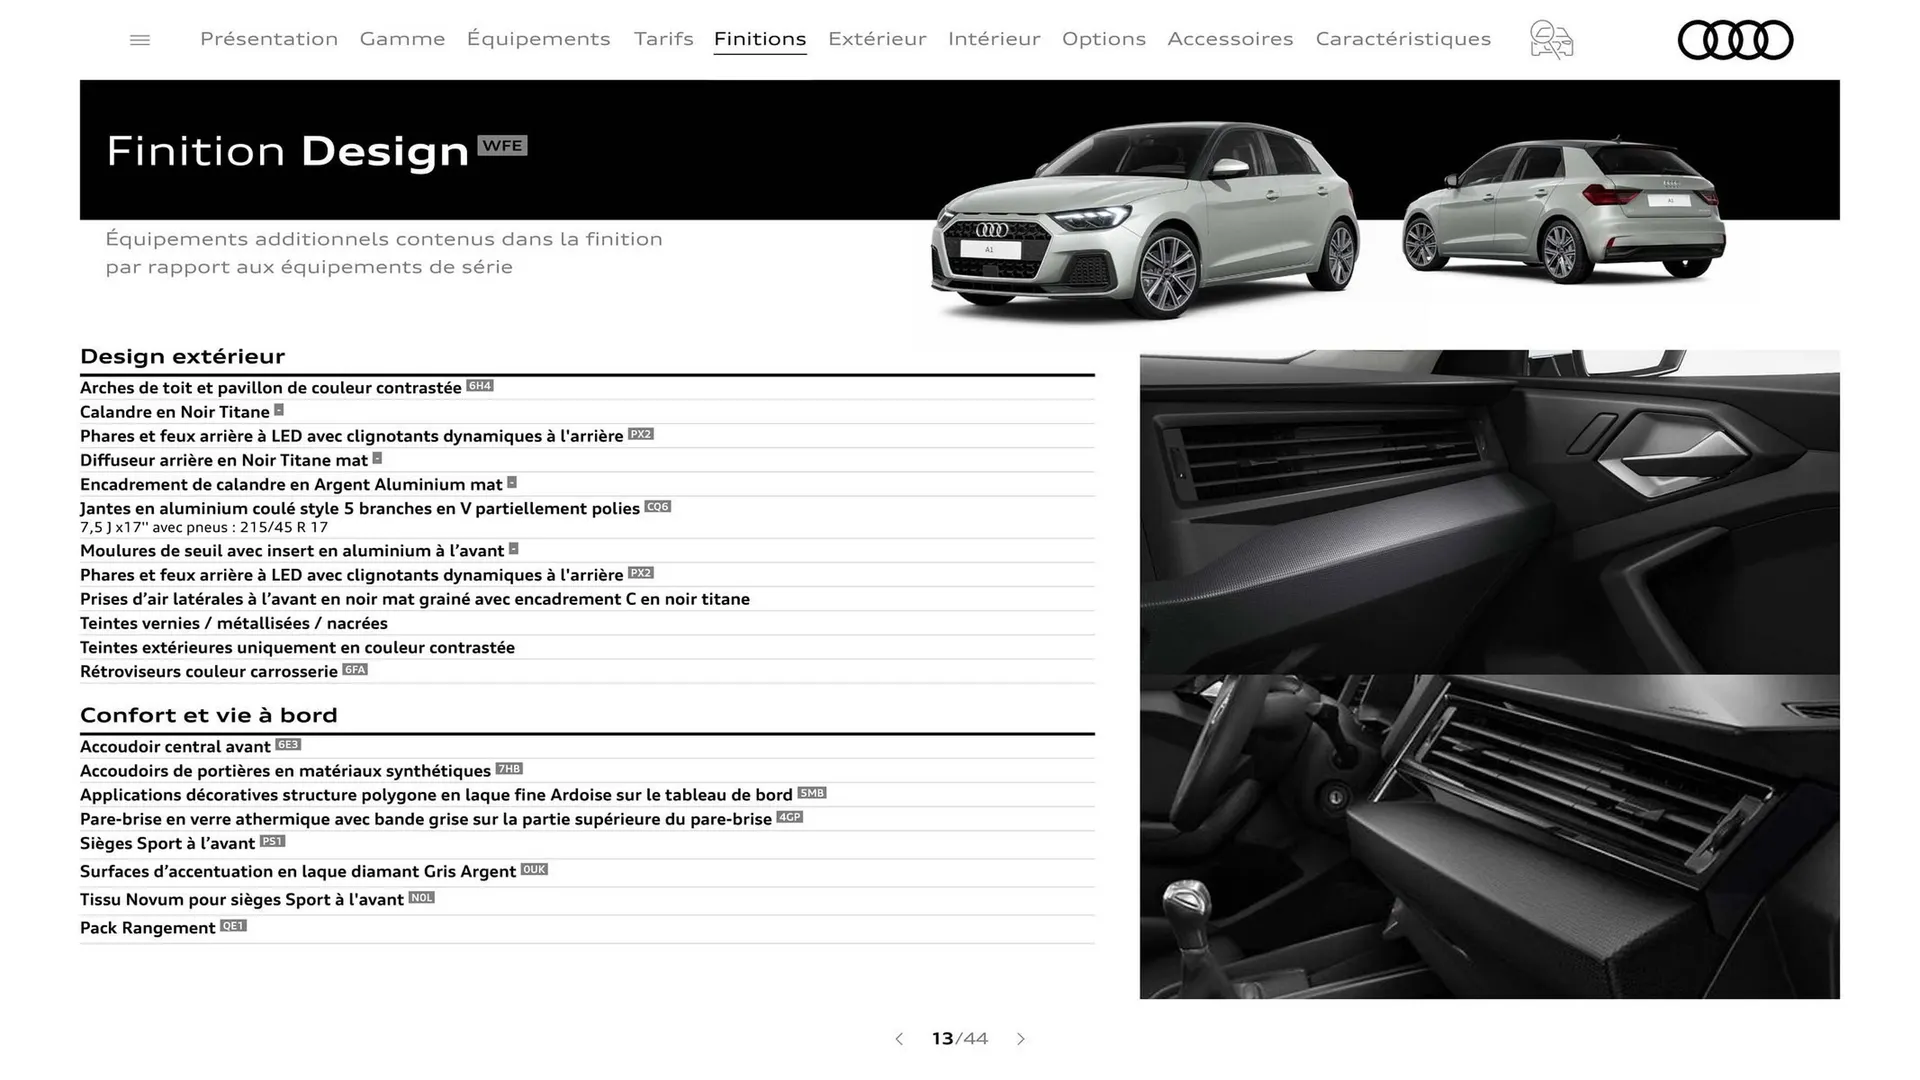This screenshot has width=1920, height=1080.
Task: Select the 6H4 badge on roof arches row
Action: (479, 386)
